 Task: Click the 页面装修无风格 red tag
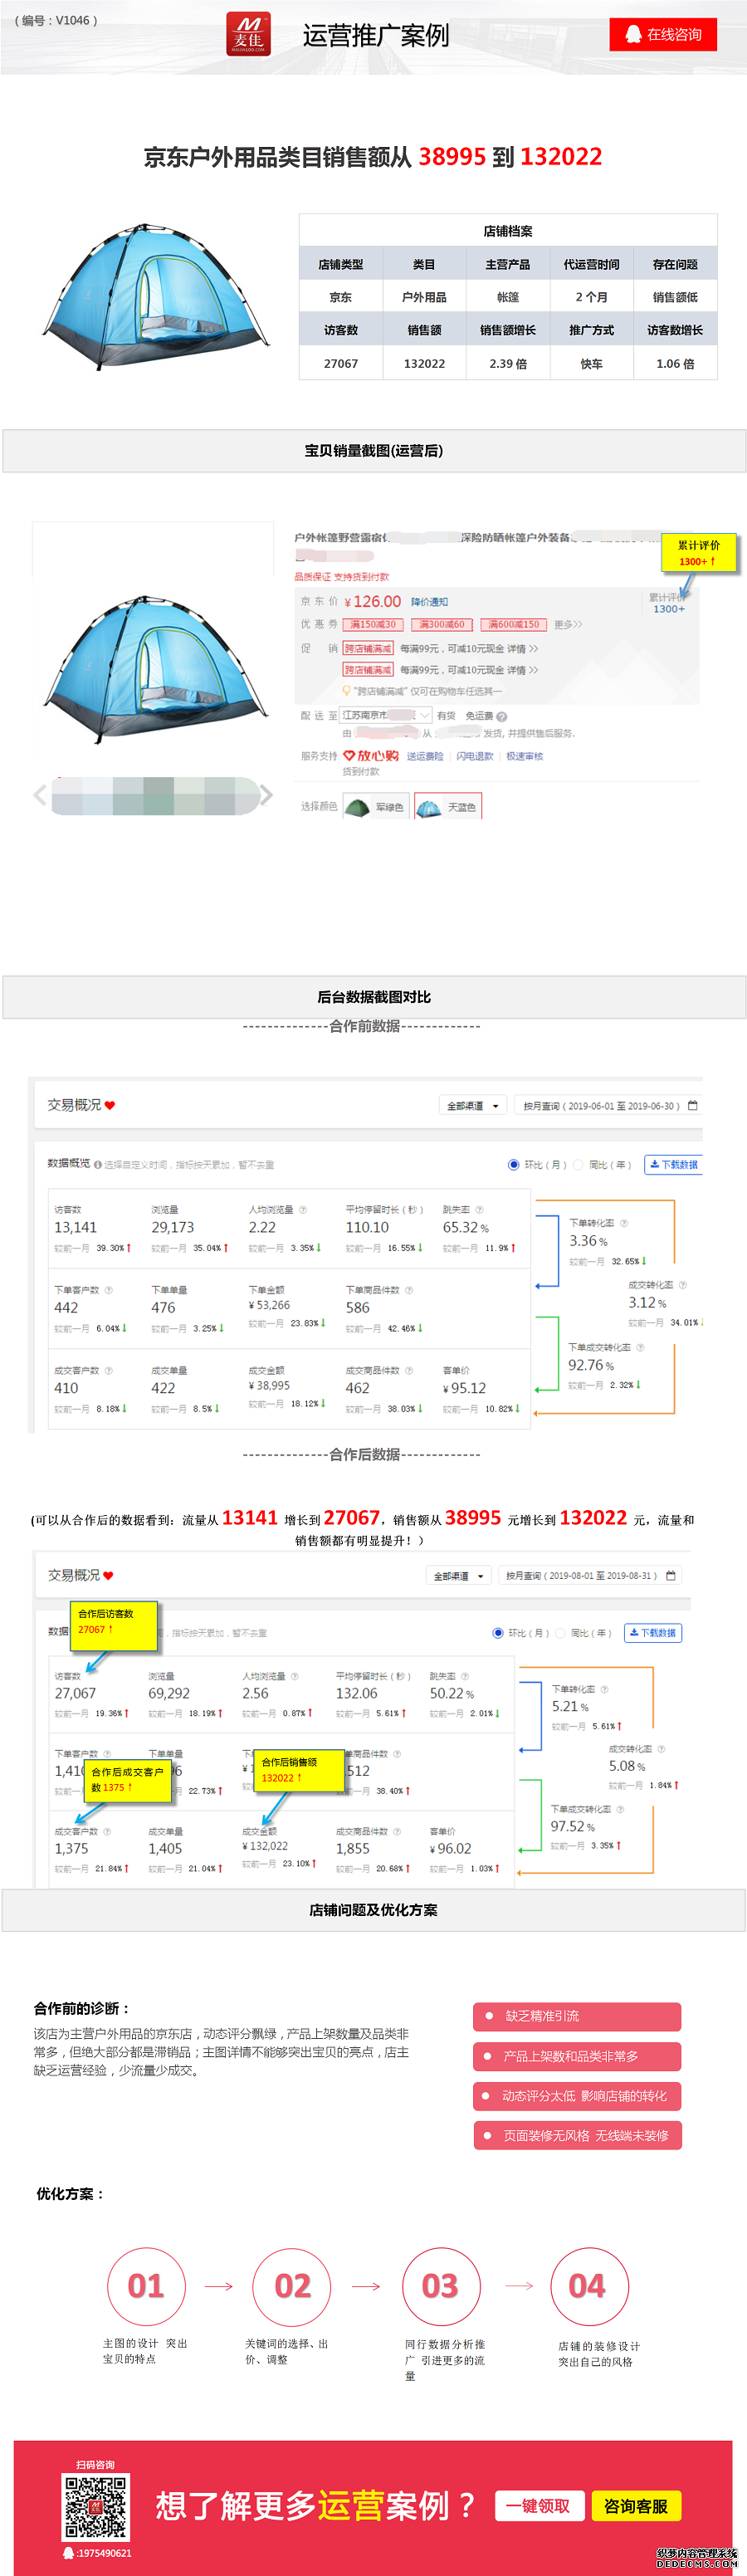point(577,2136)
